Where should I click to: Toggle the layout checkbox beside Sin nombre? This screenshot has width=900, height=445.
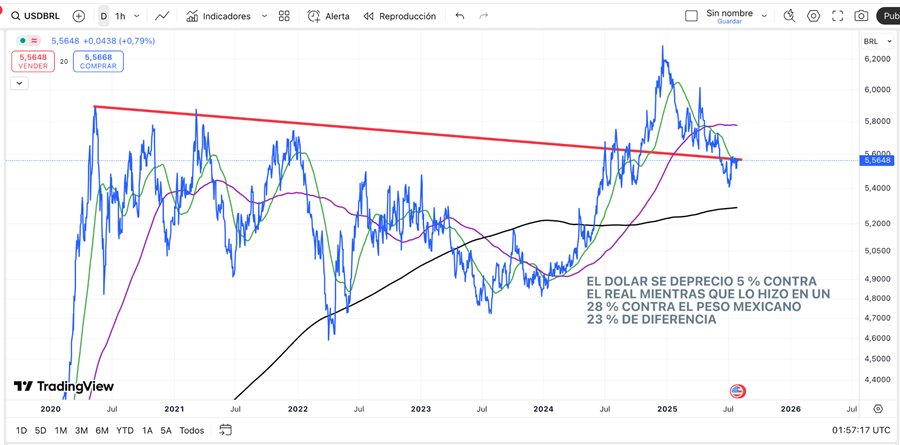(691, 16)
